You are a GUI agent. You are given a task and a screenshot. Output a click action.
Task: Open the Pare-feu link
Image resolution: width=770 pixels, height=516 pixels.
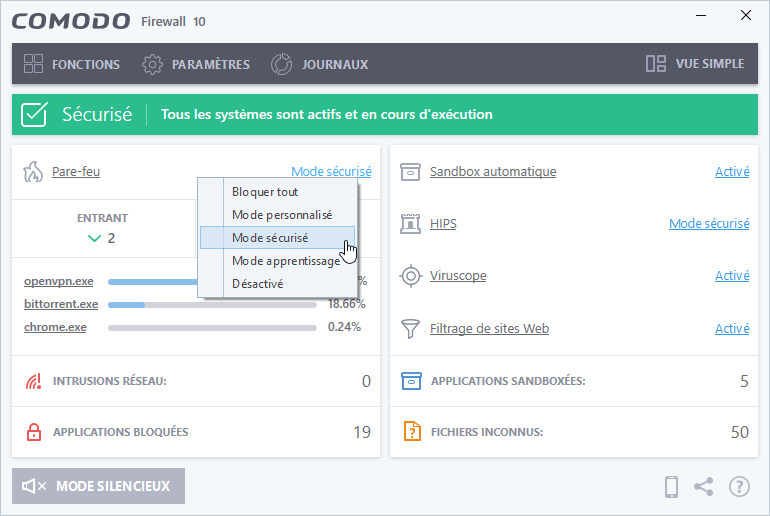(x=76, y=171)
